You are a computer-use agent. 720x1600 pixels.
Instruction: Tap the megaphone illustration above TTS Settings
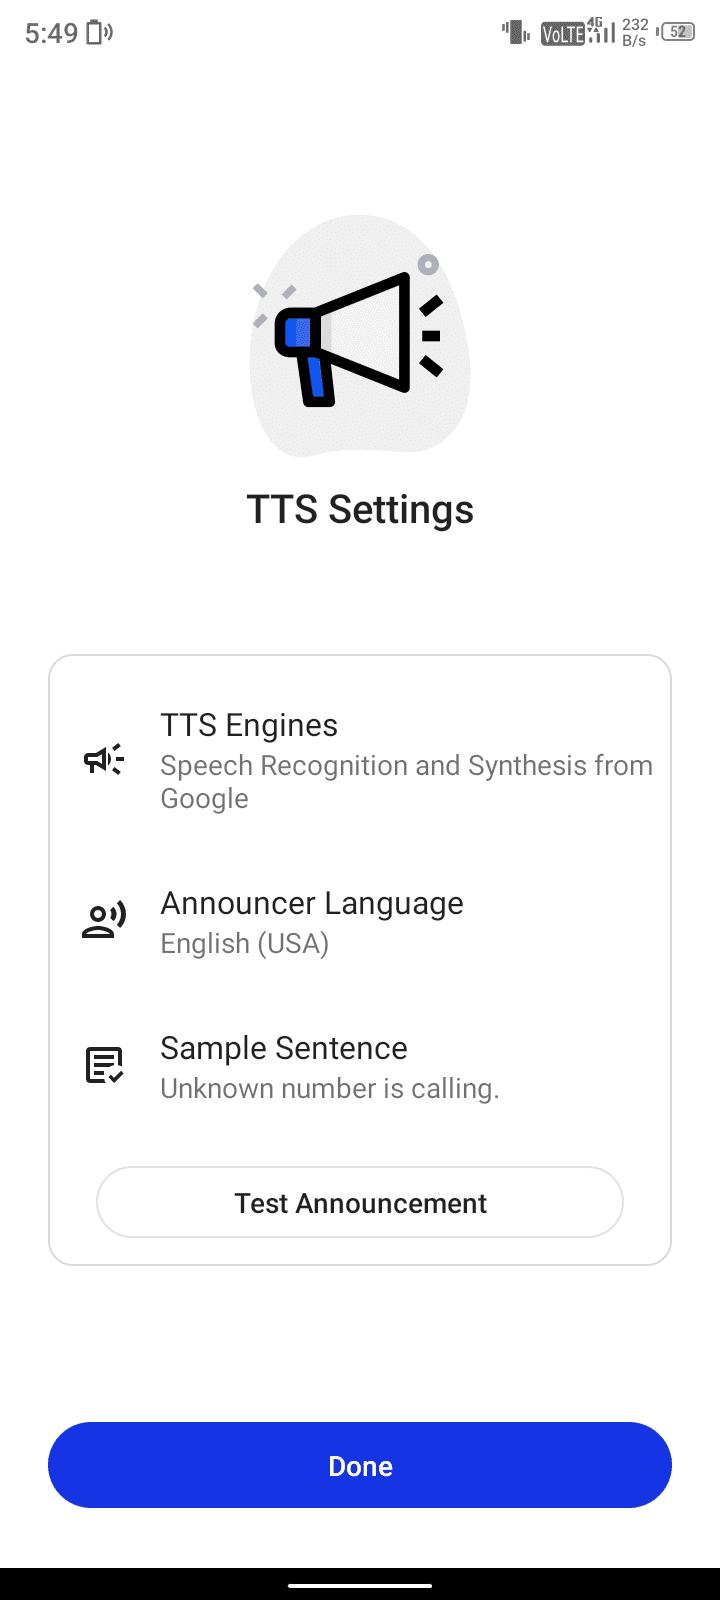point(360,338)
